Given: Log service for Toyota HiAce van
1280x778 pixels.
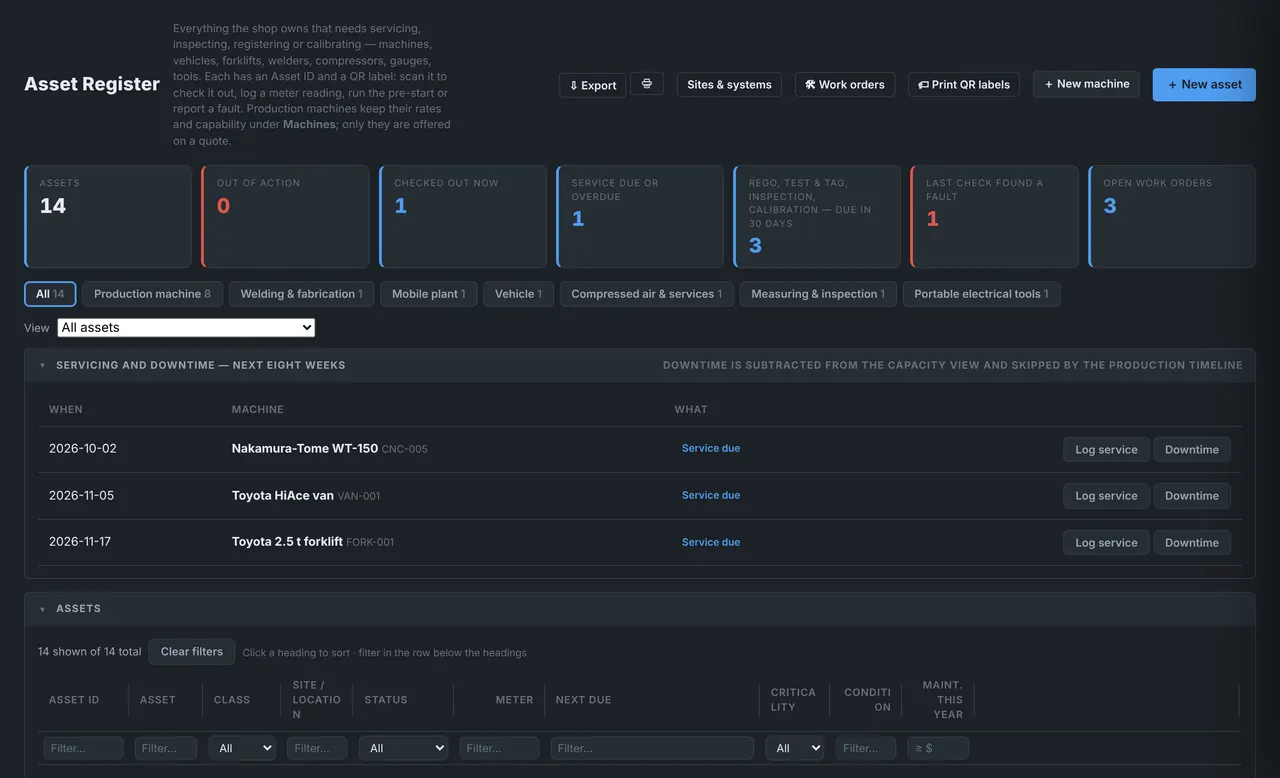Looking at the screenshot, I should pyautogui.click(x=1106, y=496).
